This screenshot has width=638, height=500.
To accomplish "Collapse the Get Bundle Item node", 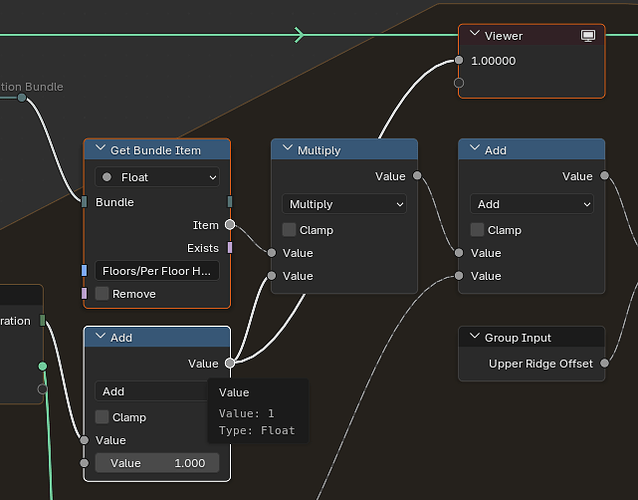I will pyautogui.click(x=100, y=148).
